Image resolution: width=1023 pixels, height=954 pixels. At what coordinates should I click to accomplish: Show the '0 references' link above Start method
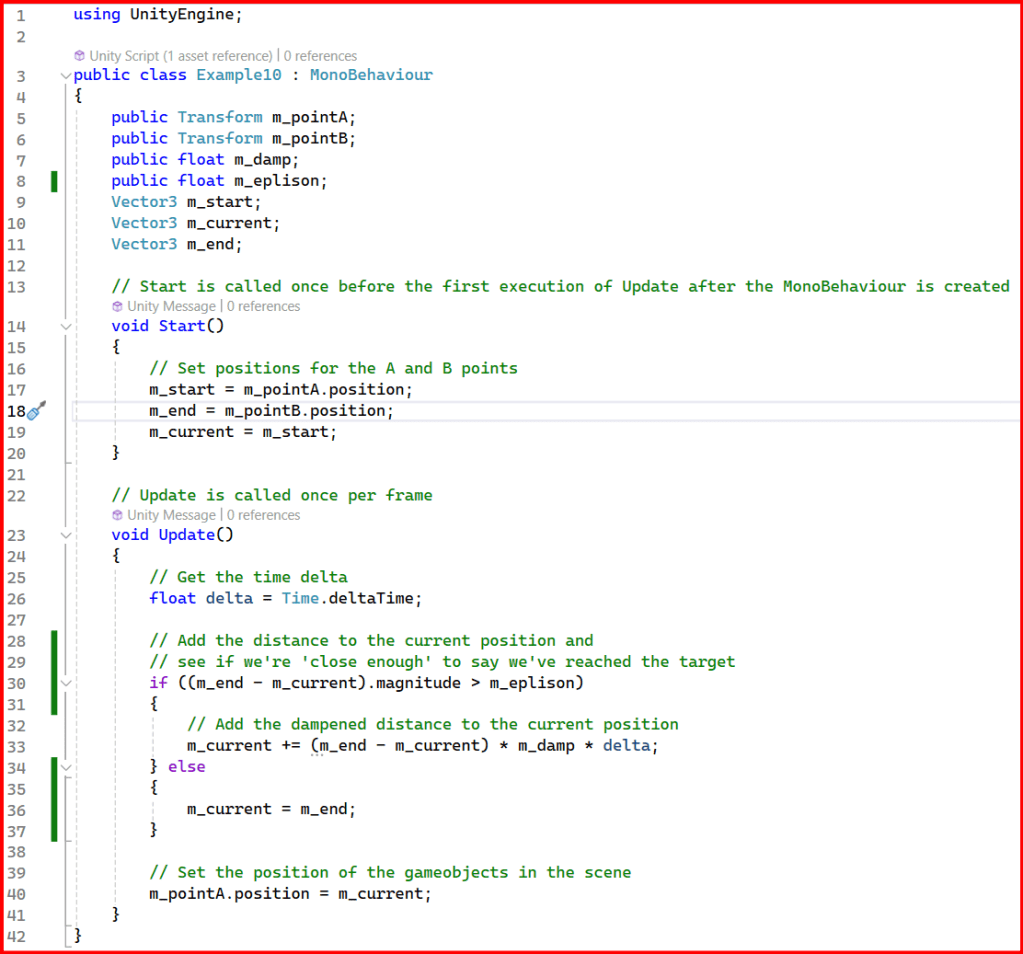pos(263,306)
